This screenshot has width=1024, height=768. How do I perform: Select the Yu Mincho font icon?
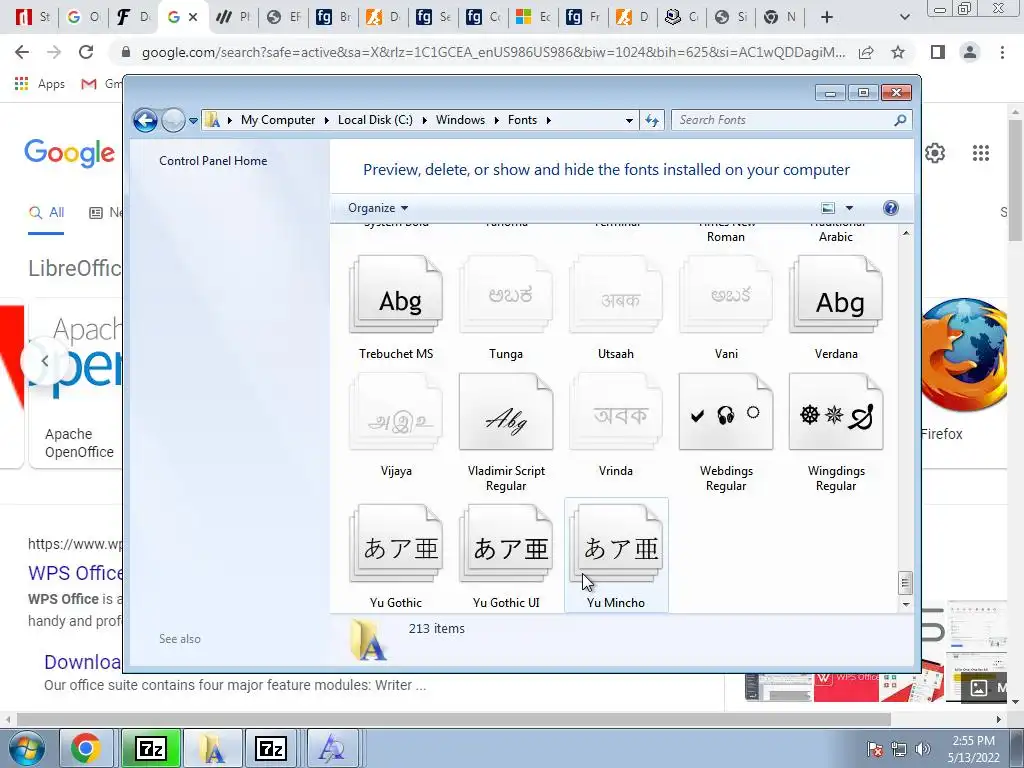point(616,543)
